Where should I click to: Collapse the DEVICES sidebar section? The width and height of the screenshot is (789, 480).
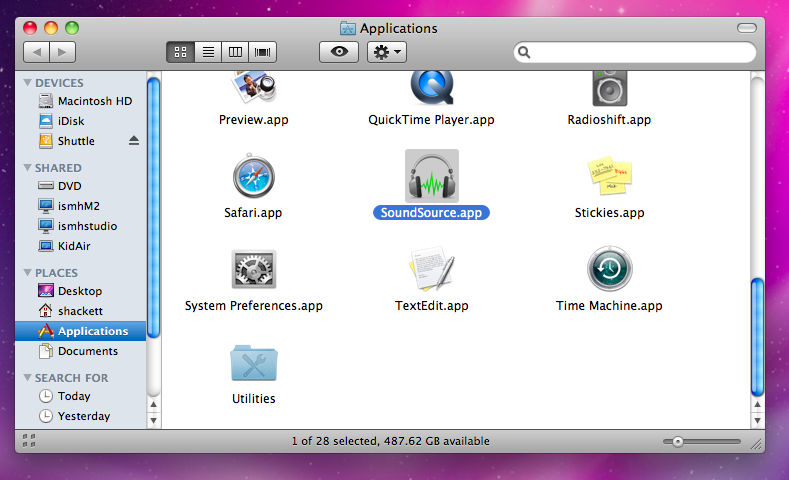tap(28, 83)
